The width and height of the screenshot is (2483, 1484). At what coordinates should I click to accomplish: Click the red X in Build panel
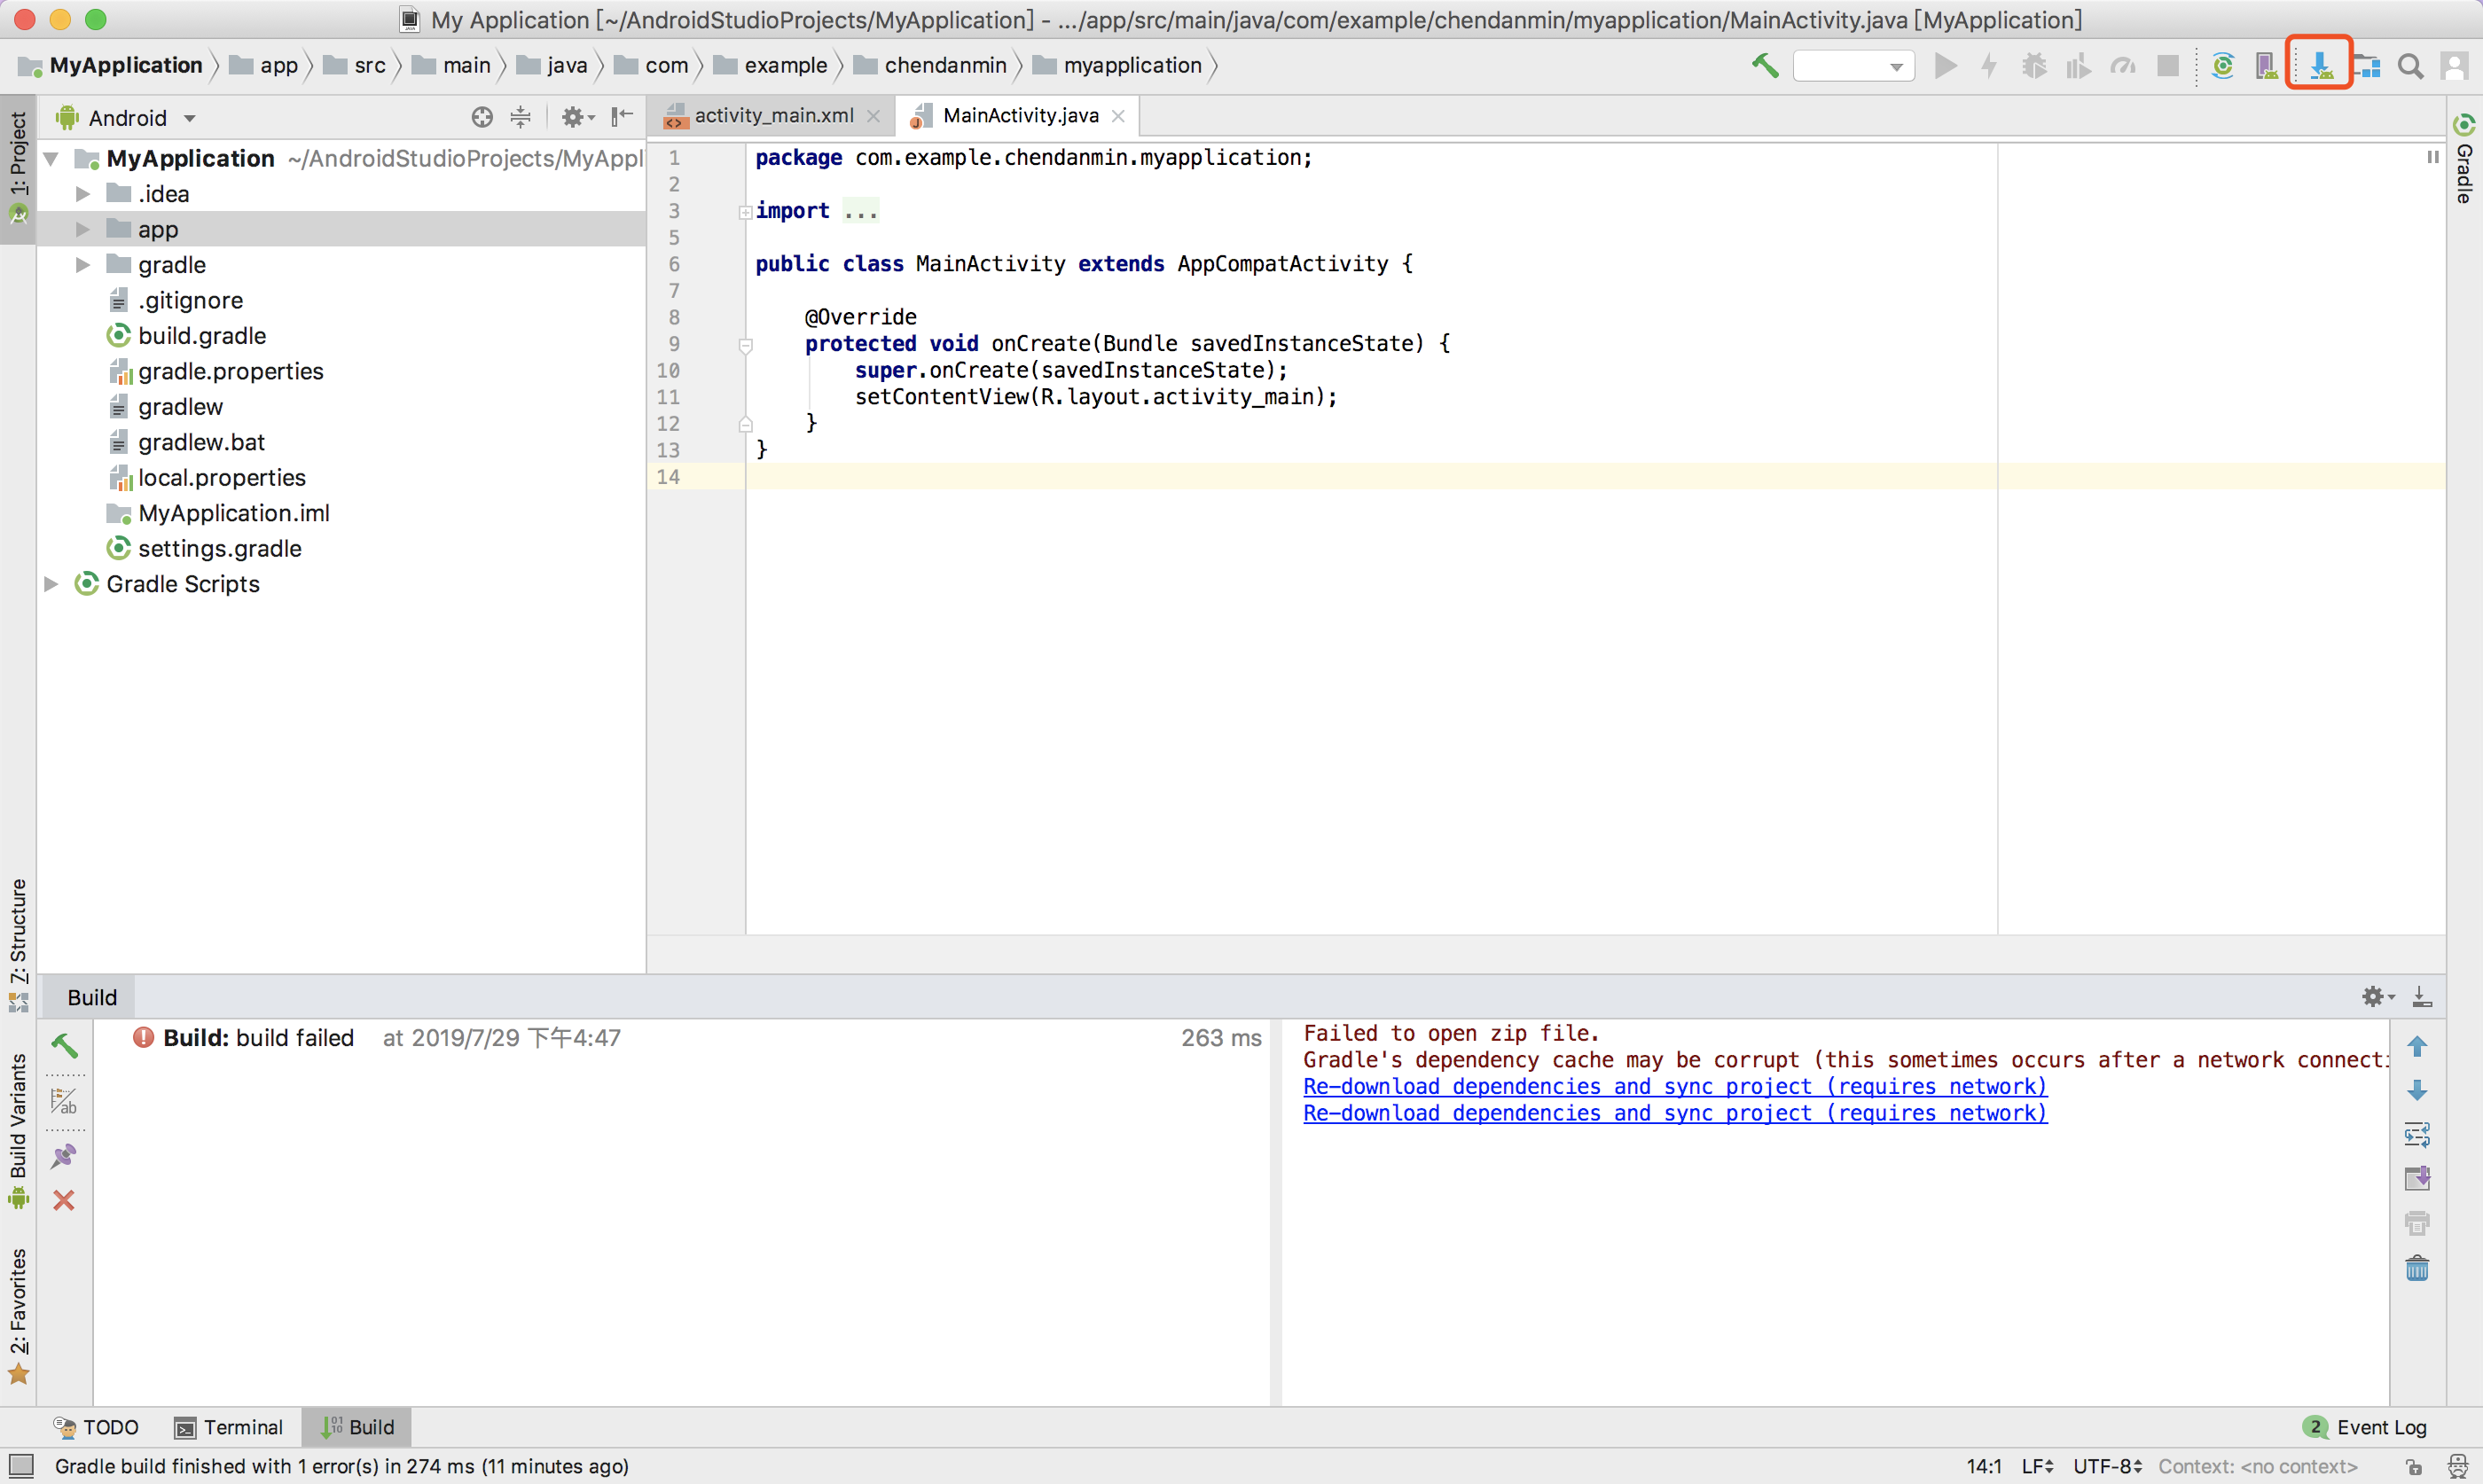[x=64, y=1200]
